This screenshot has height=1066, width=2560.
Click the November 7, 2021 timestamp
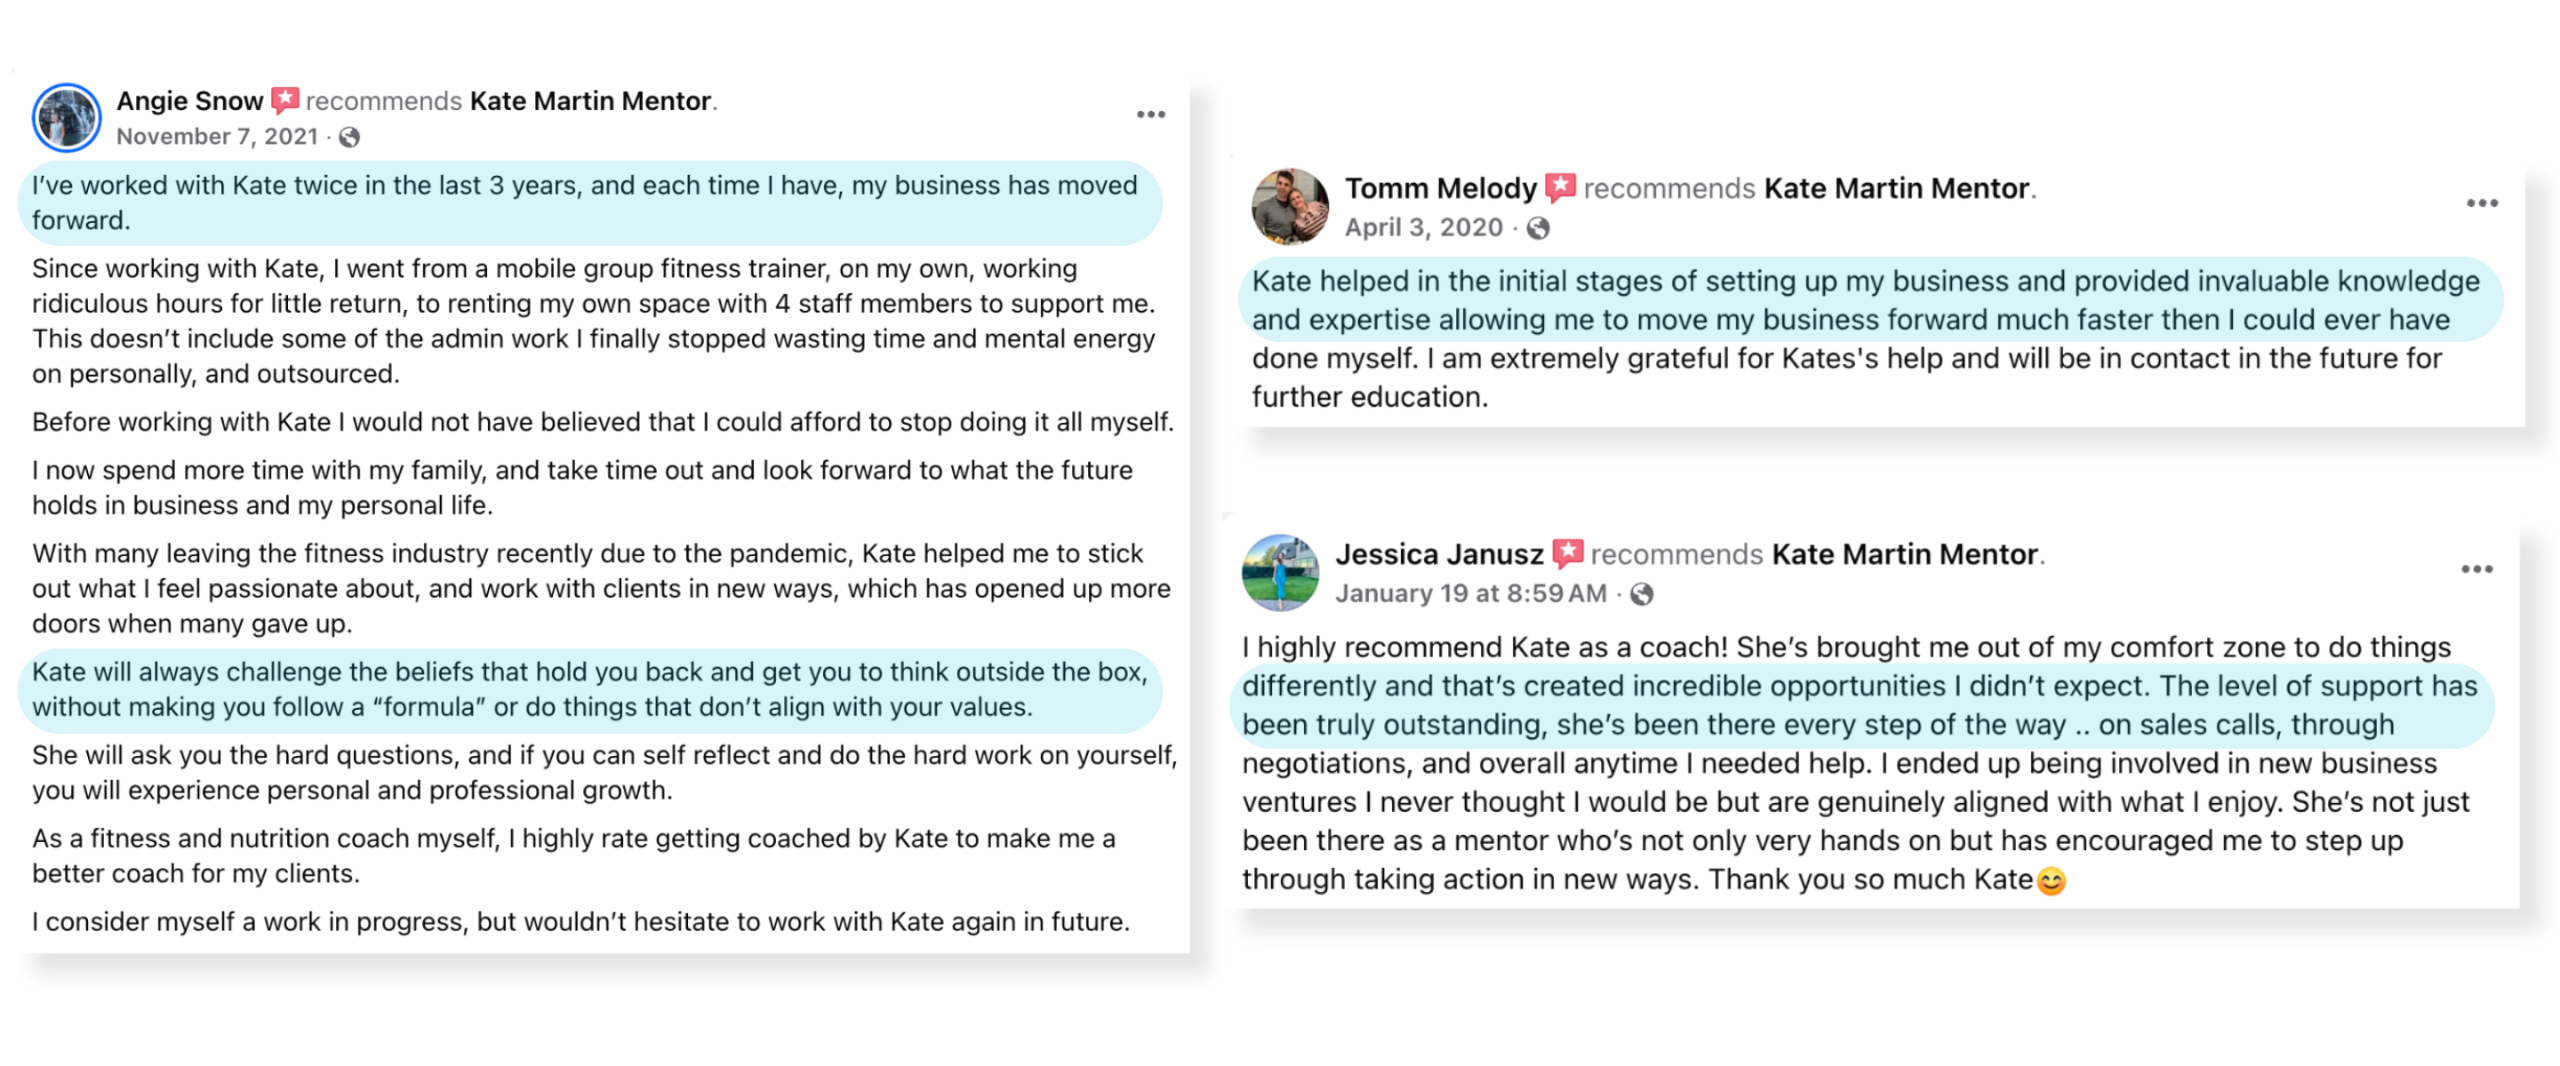[217, 137]
